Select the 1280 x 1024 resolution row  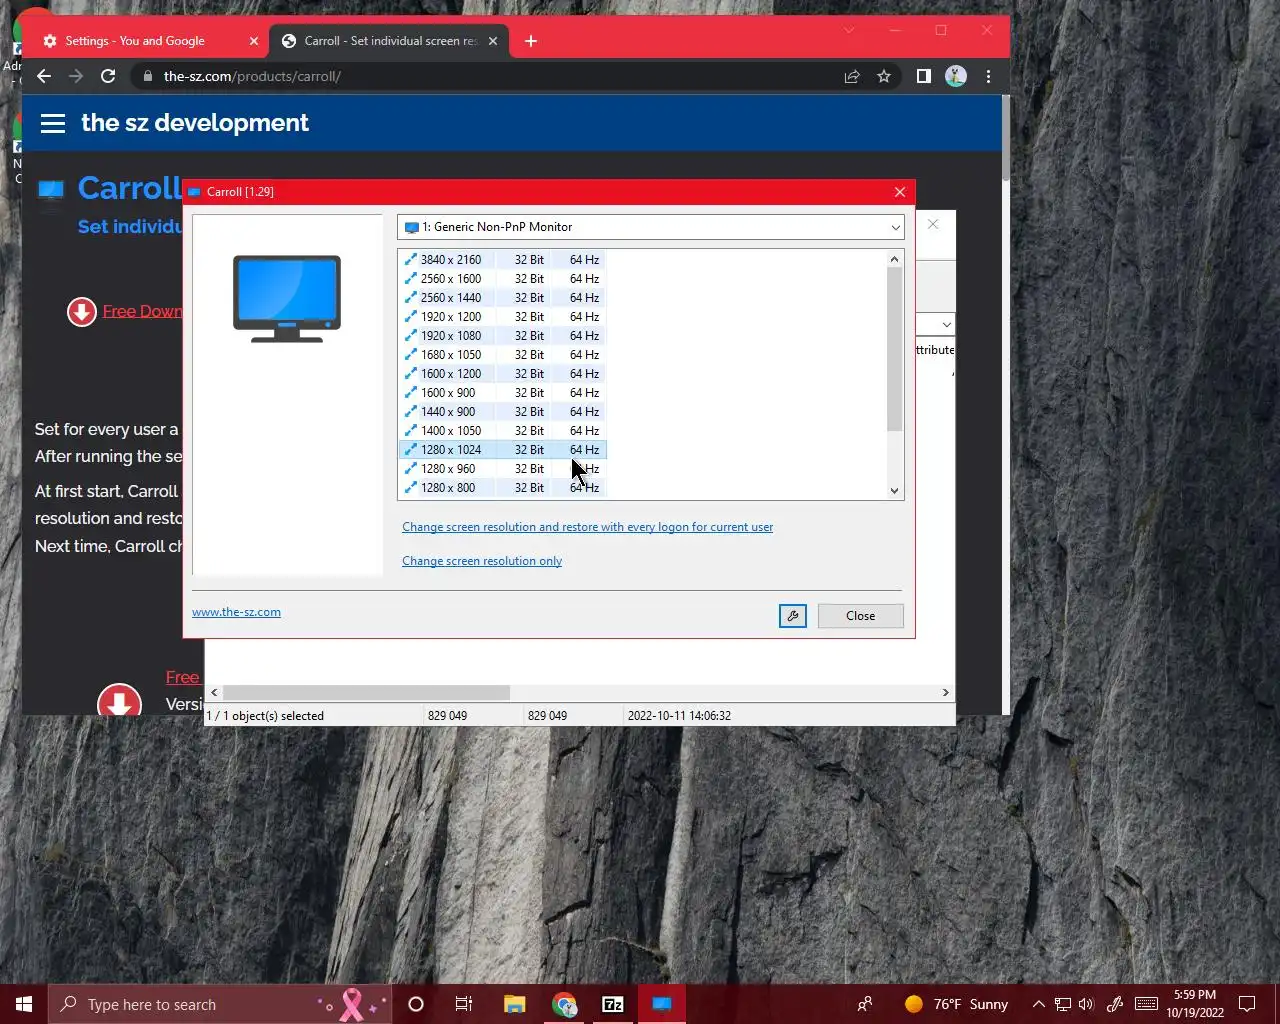point(502,450)
